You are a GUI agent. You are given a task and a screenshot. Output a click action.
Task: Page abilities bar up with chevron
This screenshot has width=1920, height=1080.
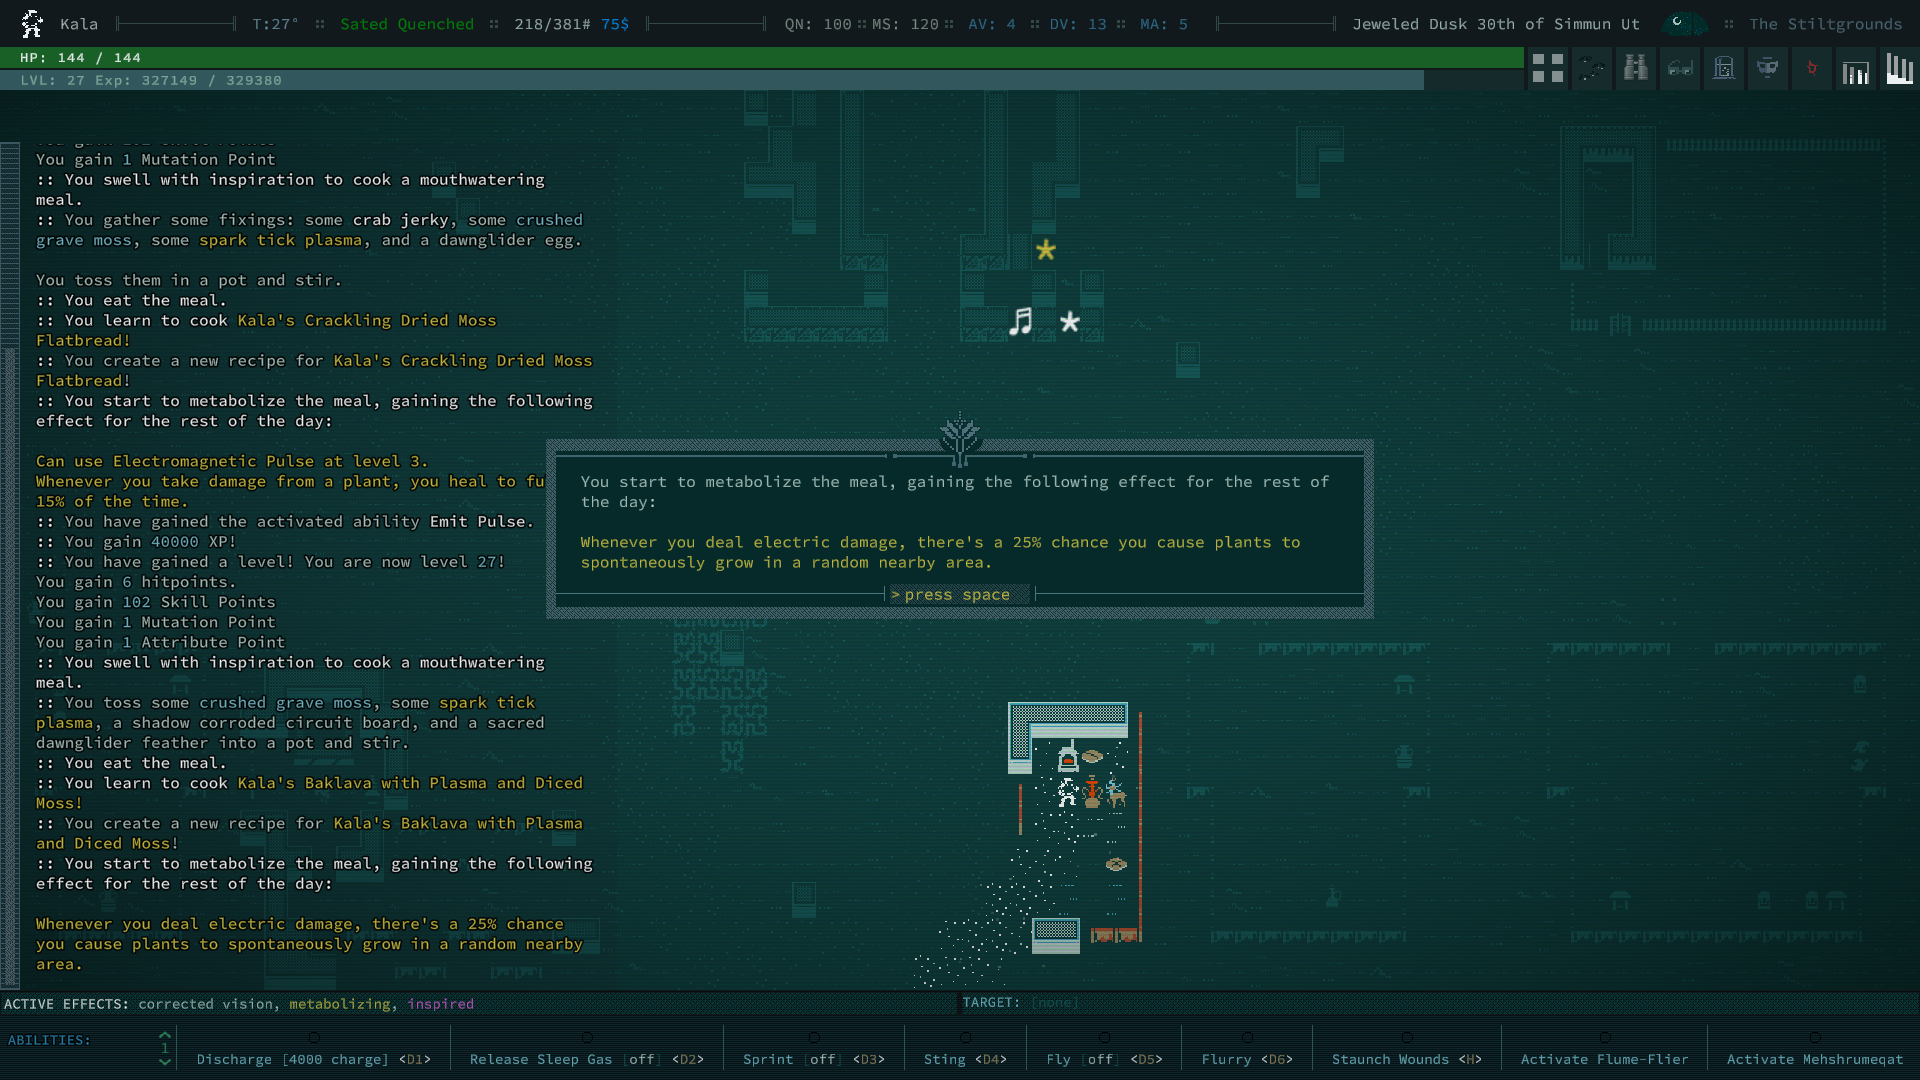click(165, 1036)
